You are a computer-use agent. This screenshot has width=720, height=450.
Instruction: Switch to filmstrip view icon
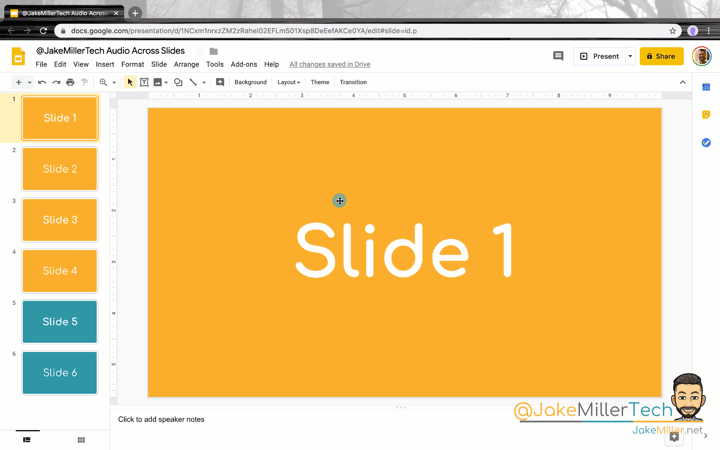click(x=27, y=440)
